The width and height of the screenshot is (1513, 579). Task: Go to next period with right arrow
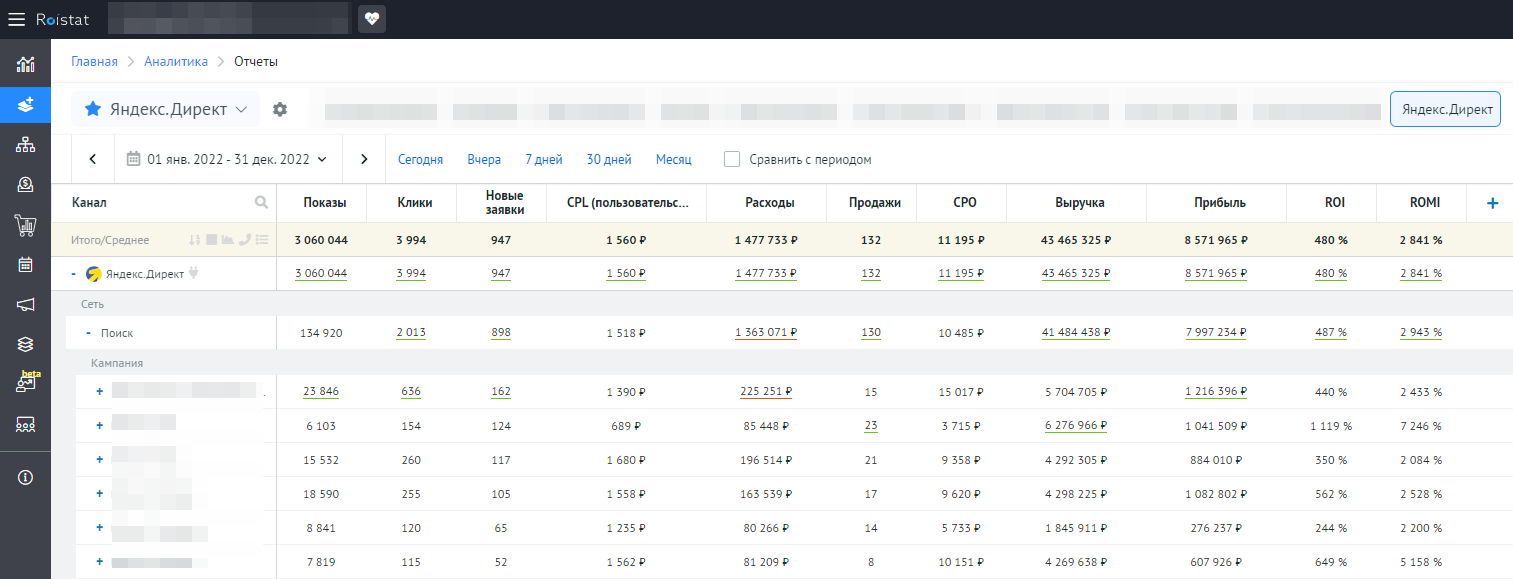(364, 159)
